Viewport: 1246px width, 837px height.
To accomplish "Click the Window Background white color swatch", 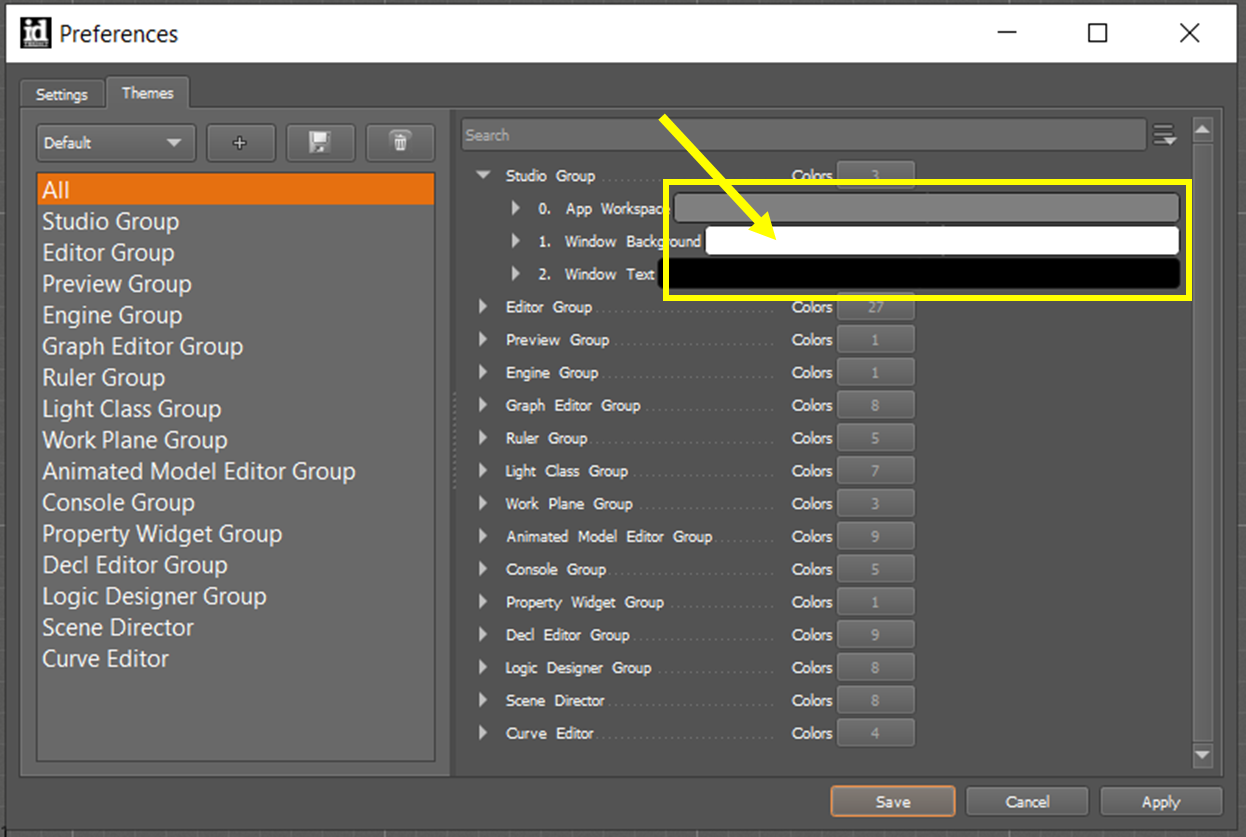I will 942,241.
